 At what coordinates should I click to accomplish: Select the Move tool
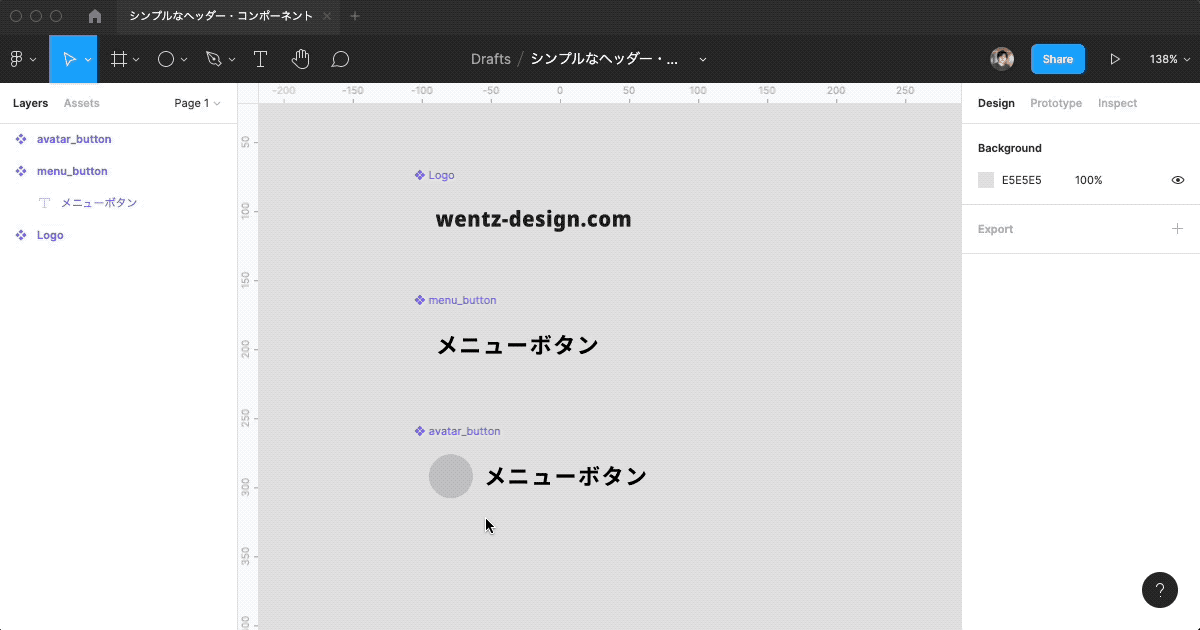tap(69, 59)
